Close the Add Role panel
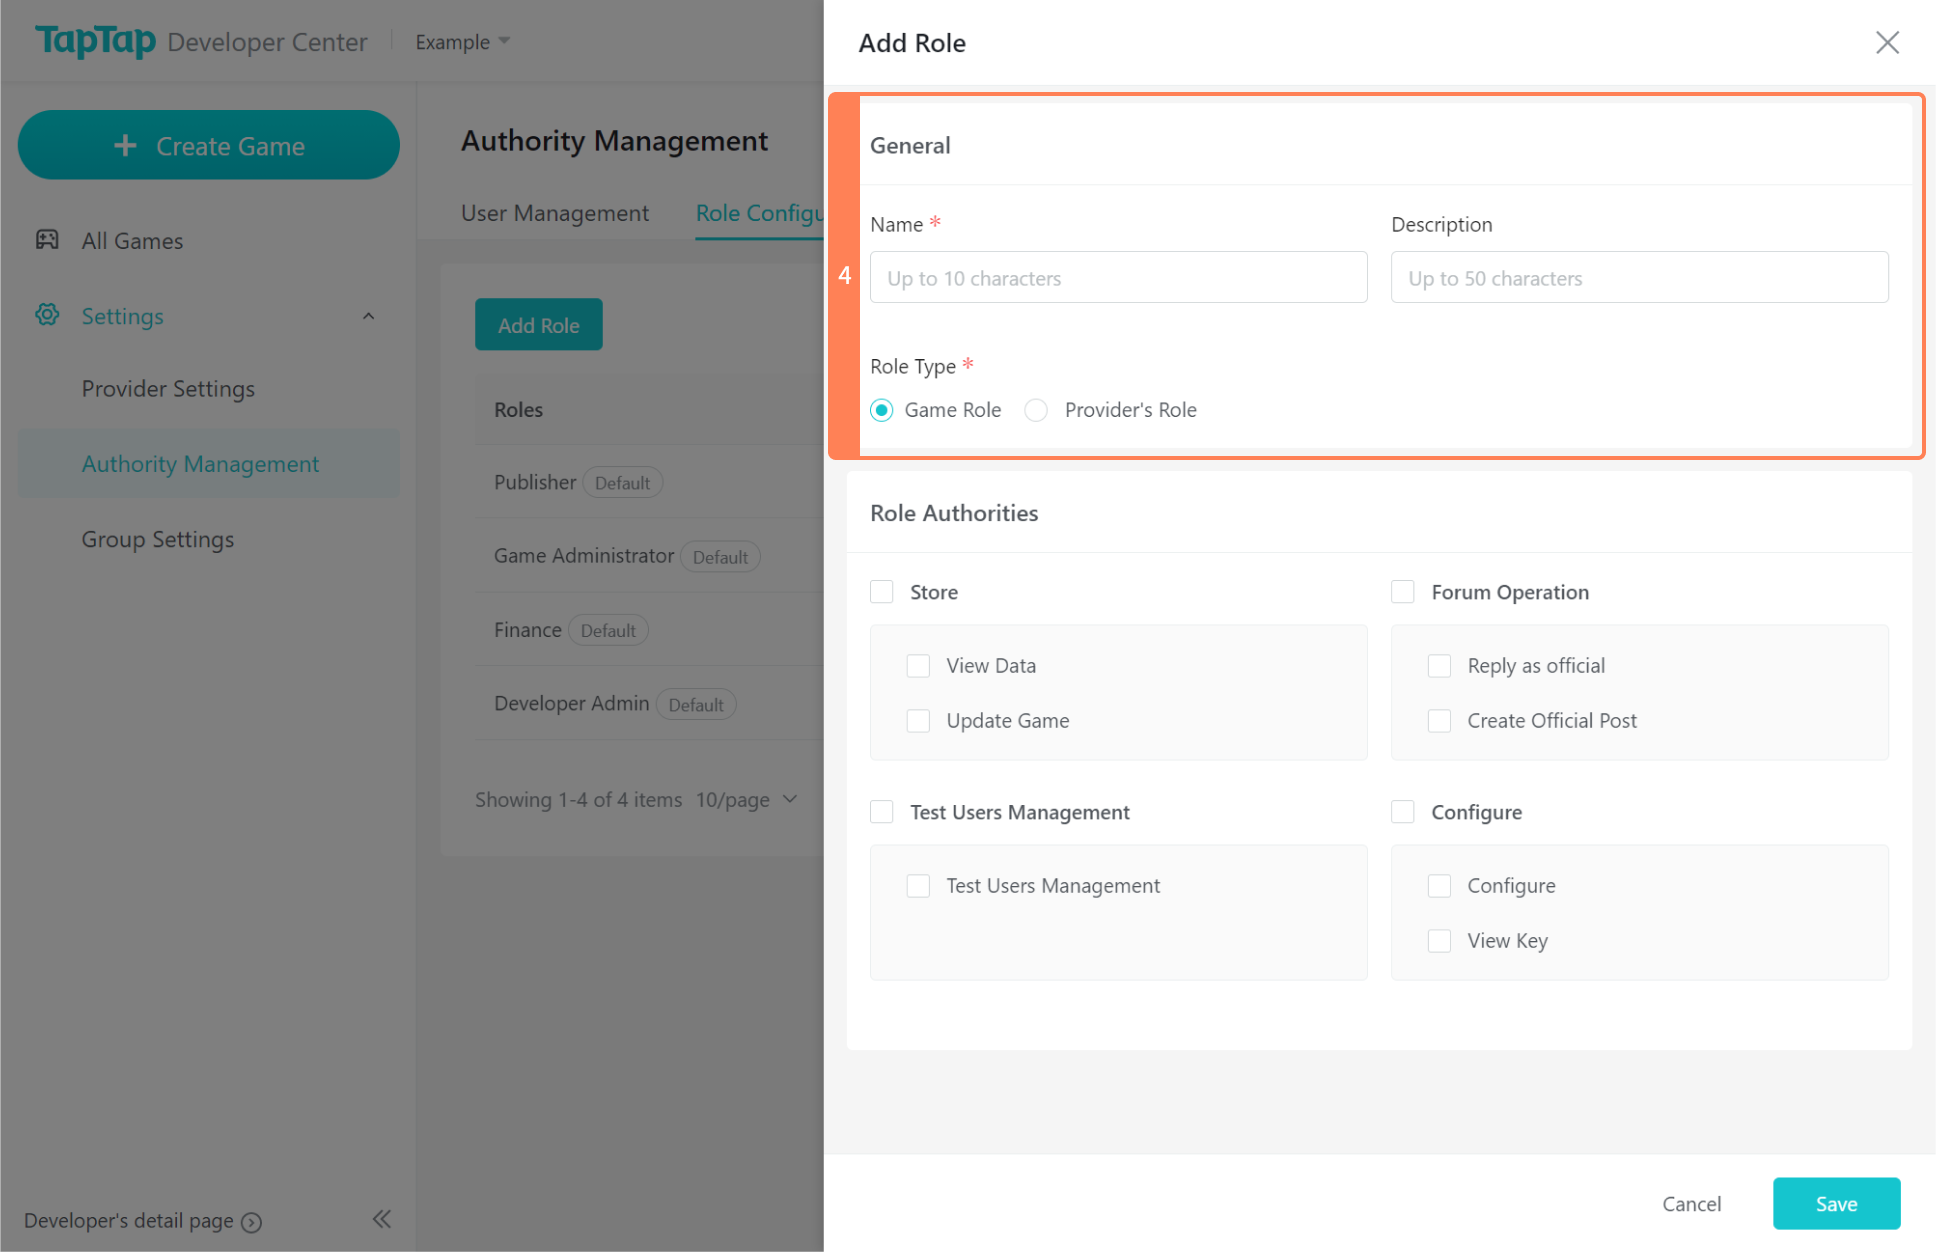The image size is (1936, 1252). click(x=1887, y=42)
